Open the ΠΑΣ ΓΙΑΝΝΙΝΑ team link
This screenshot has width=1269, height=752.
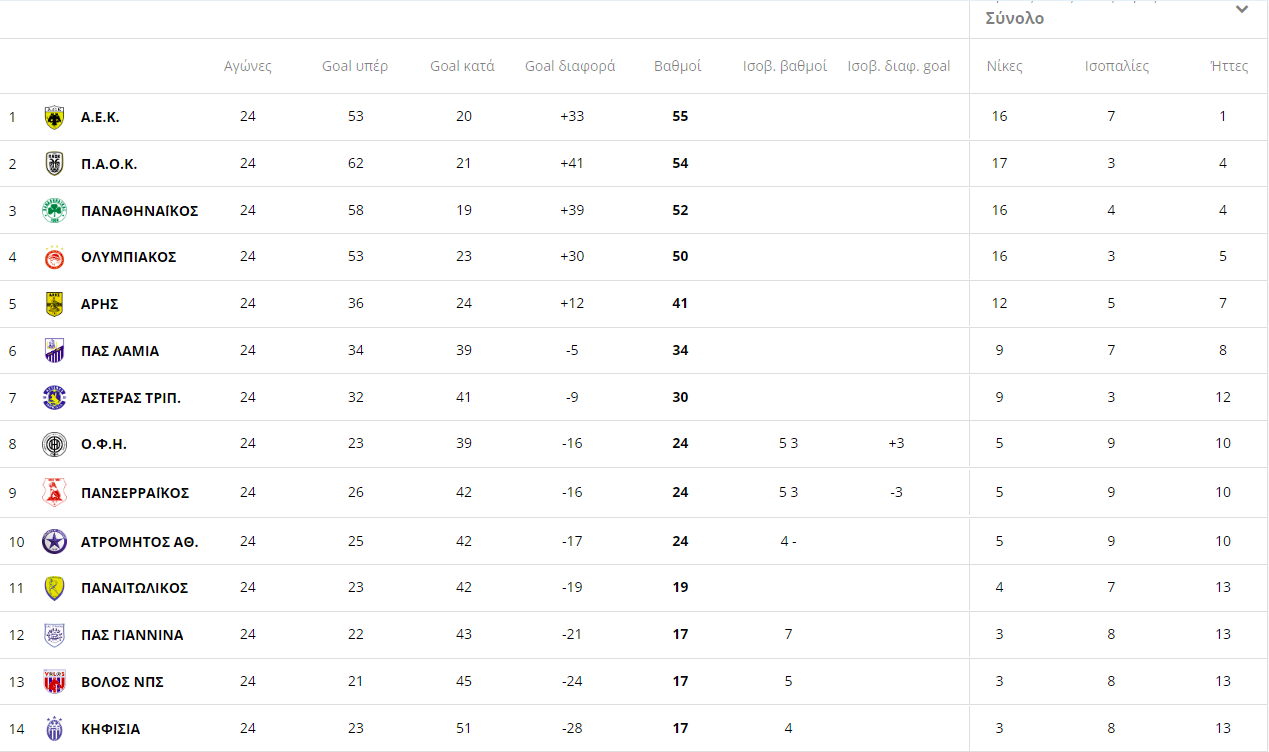[x=132, y=635]
